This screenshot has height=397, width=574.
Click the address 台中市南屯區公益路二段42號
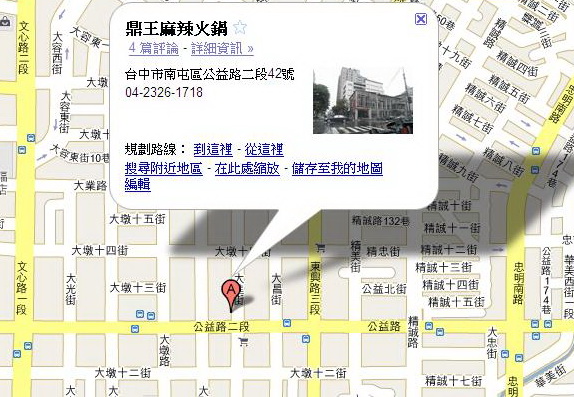point(209,74)
